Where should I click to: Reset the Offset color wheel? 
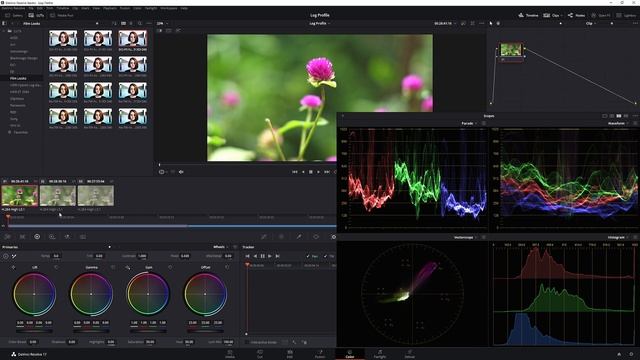[227, 267]
